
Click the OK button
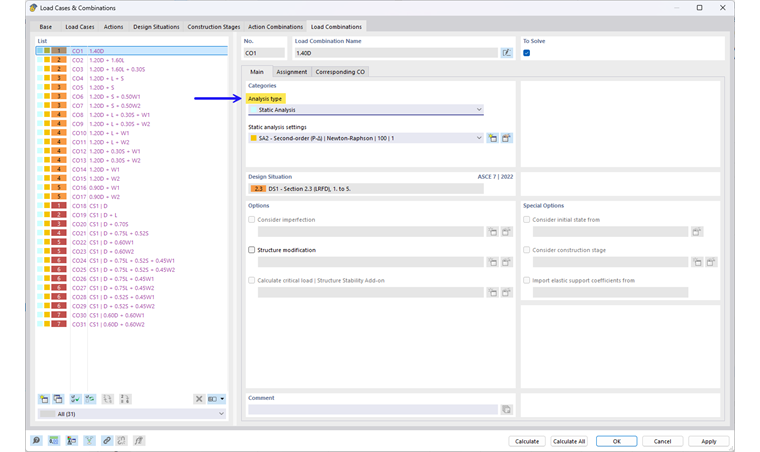(x=617, y=441)
